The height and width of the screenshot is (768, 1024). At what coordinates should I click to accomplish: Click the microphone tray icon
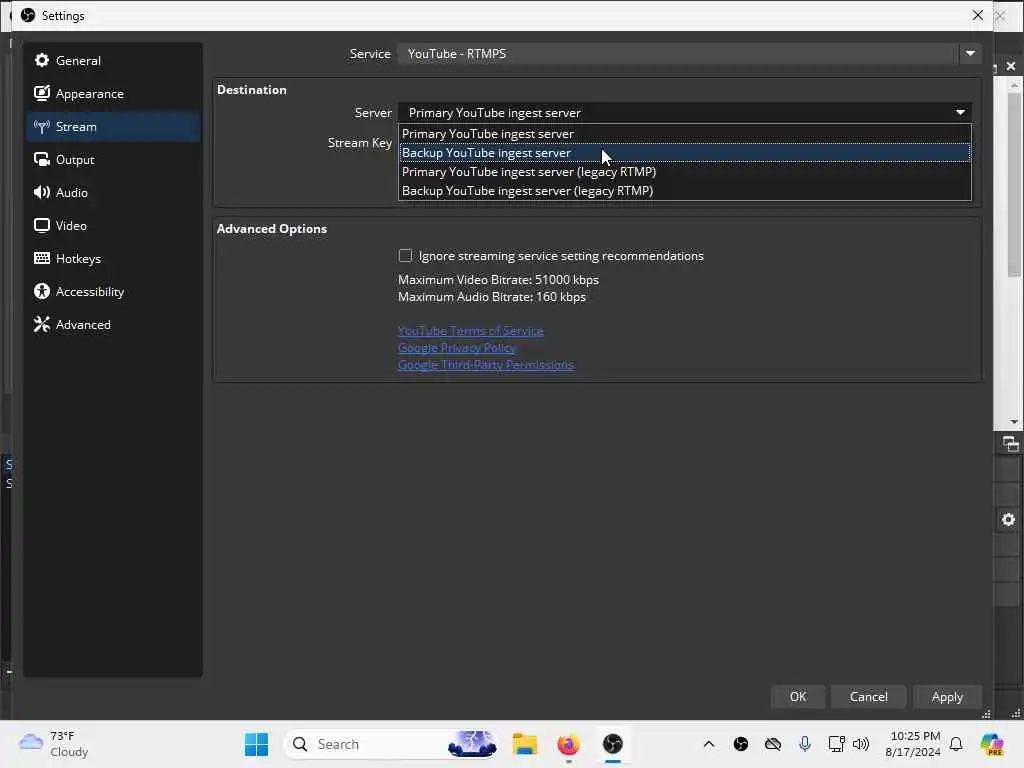click(x=805, y=744)
